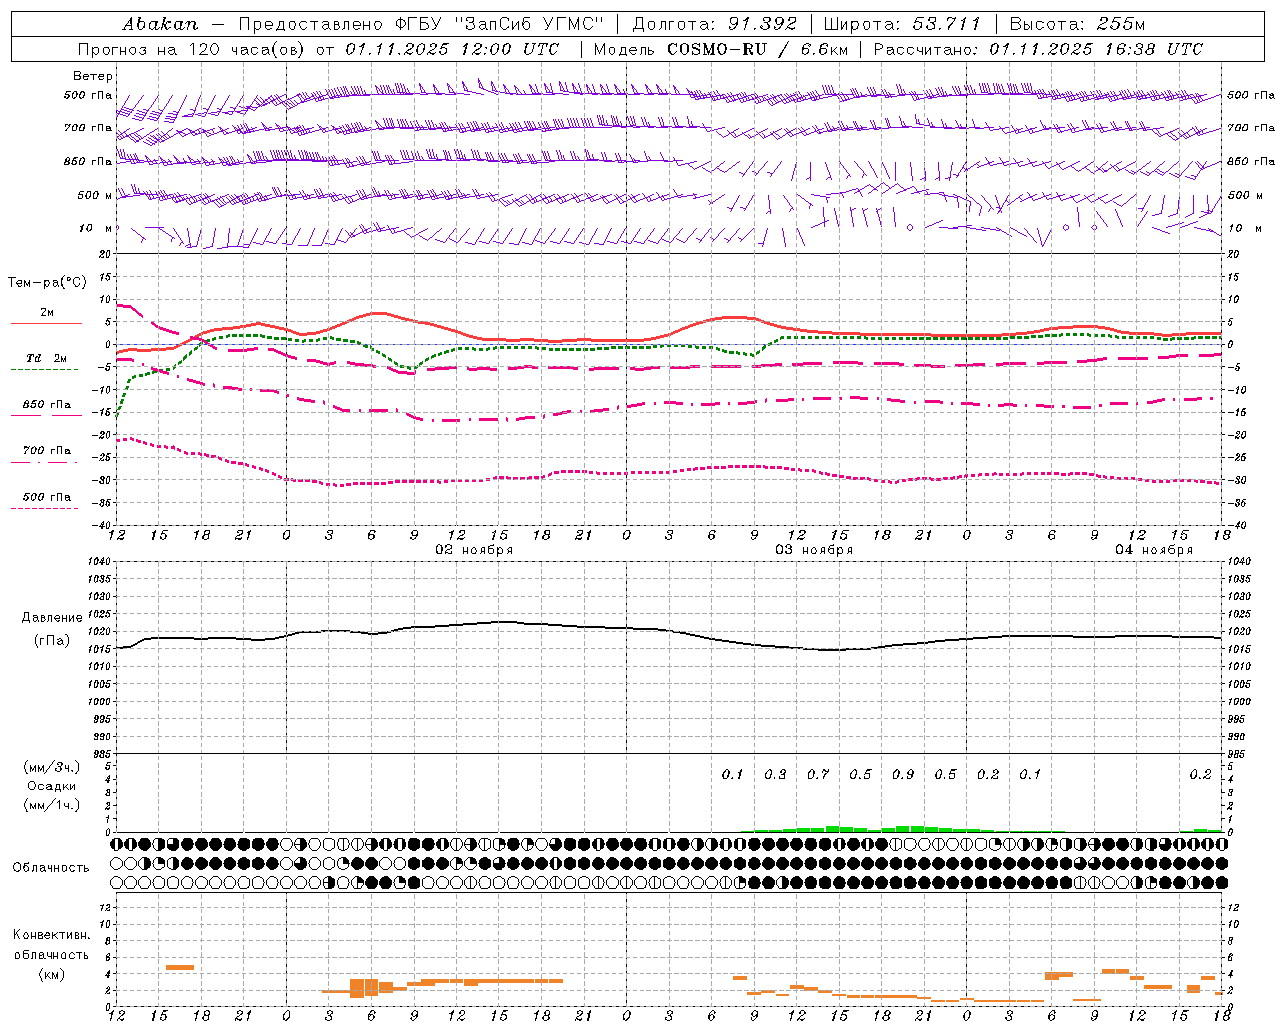Image resolution: width=1280 pixels, height=1024 pixels.
Task: Click the 0.9 precipitation amount
Action: tap(903, 774)
